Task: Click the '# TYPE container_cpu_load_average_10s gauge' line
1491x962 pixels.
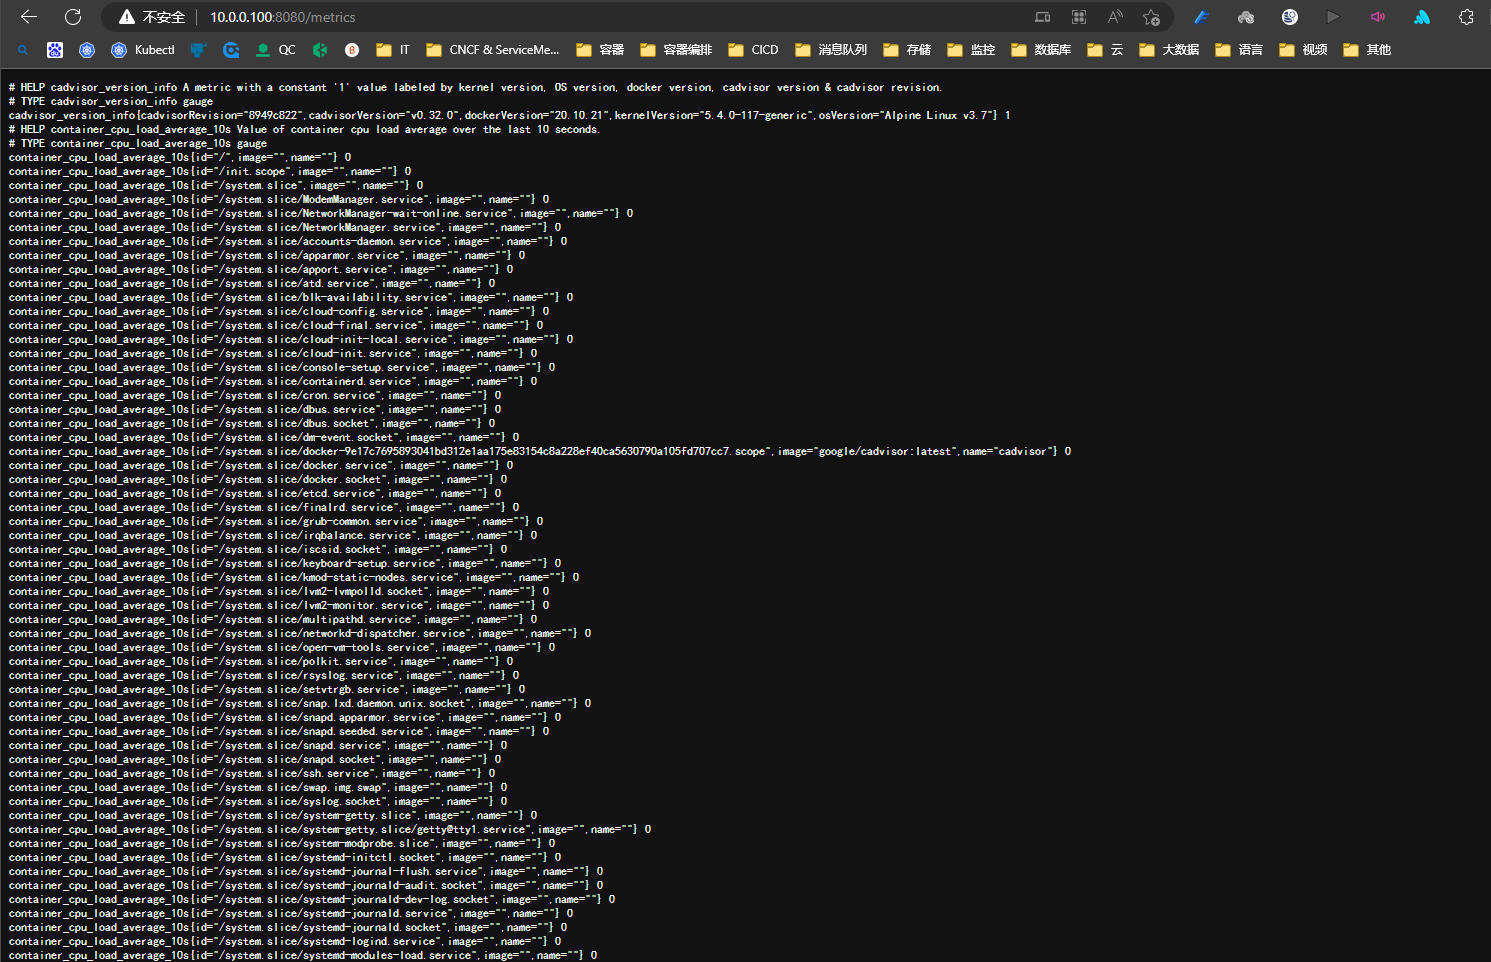Action: [138, 143]
